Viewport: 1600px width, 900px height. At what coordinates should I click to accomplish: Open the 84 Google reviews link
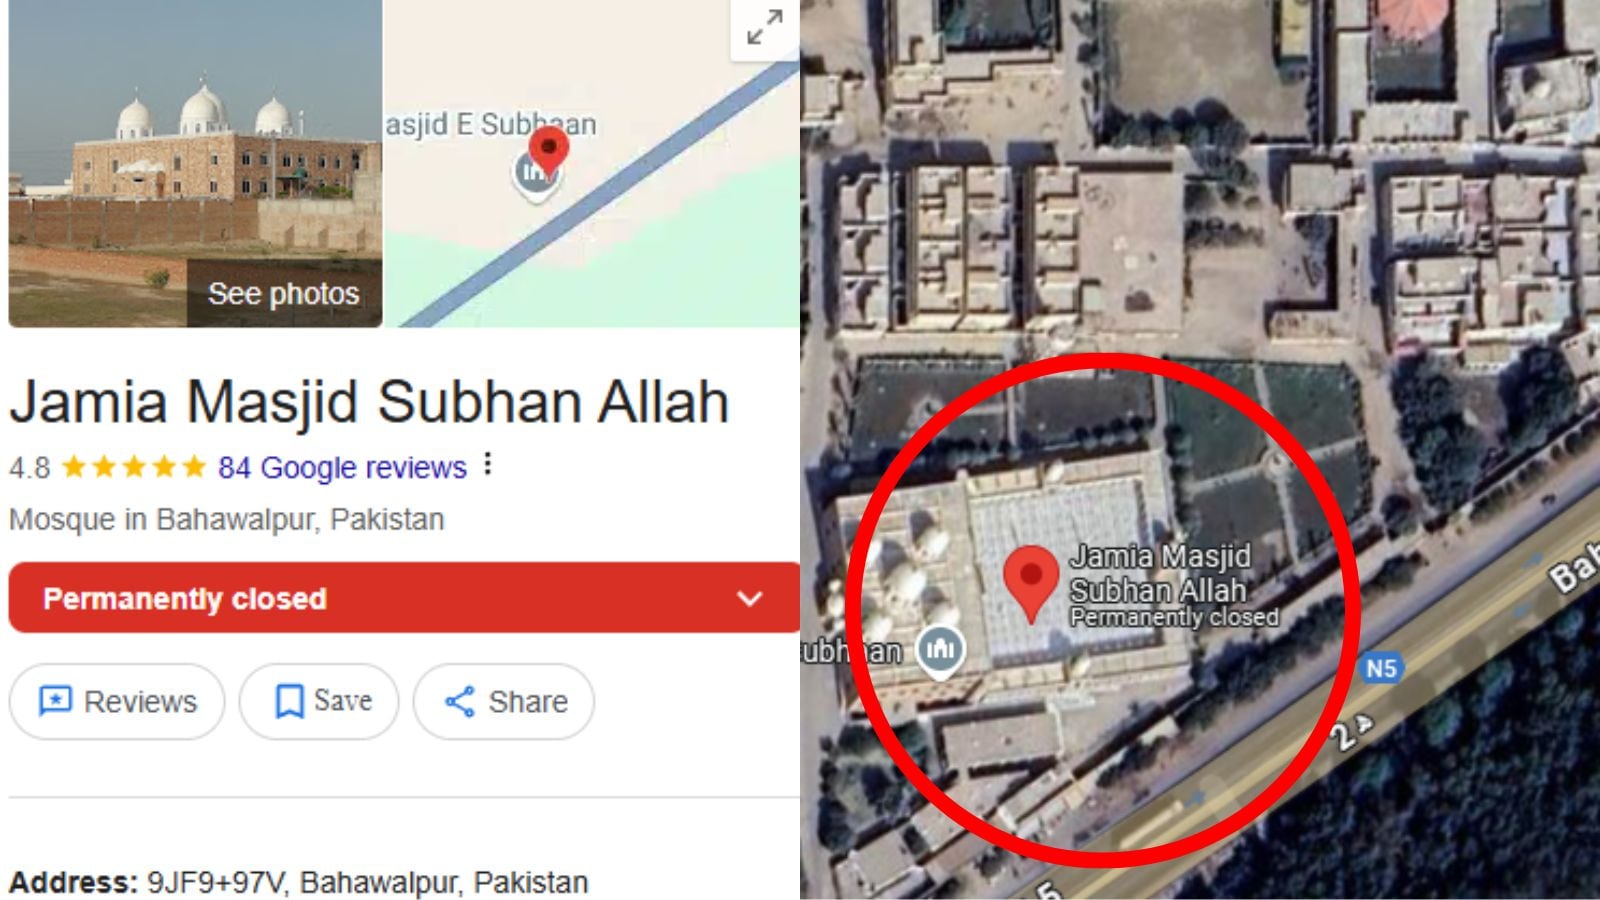coord(342,467)
